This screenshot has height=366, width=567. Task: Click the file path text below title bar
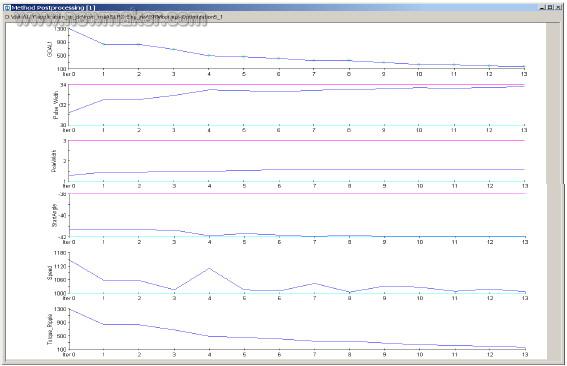pos(114,17)
